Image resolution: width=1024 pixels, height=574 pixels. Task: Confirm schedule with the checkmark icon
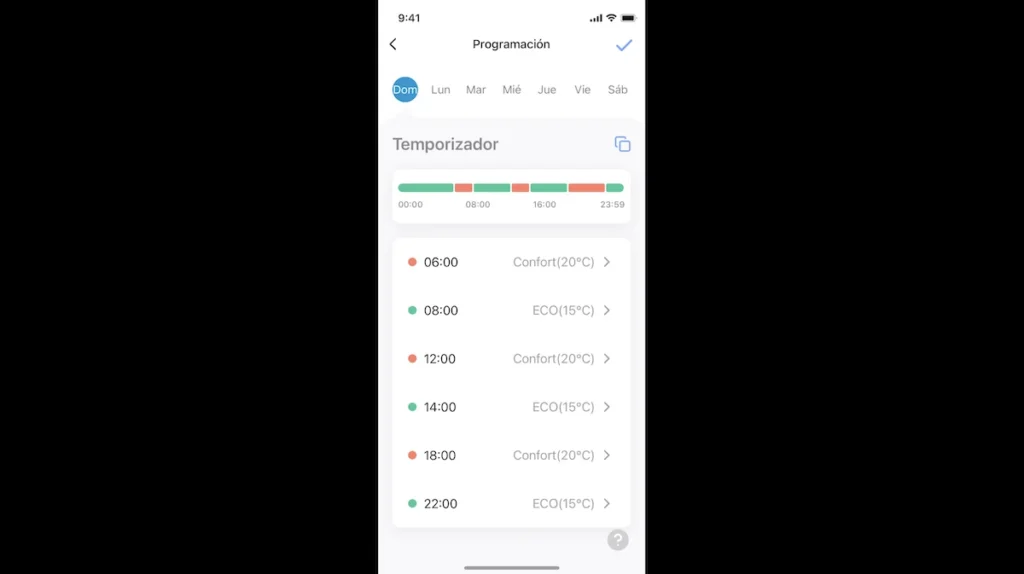pos(624,45)
